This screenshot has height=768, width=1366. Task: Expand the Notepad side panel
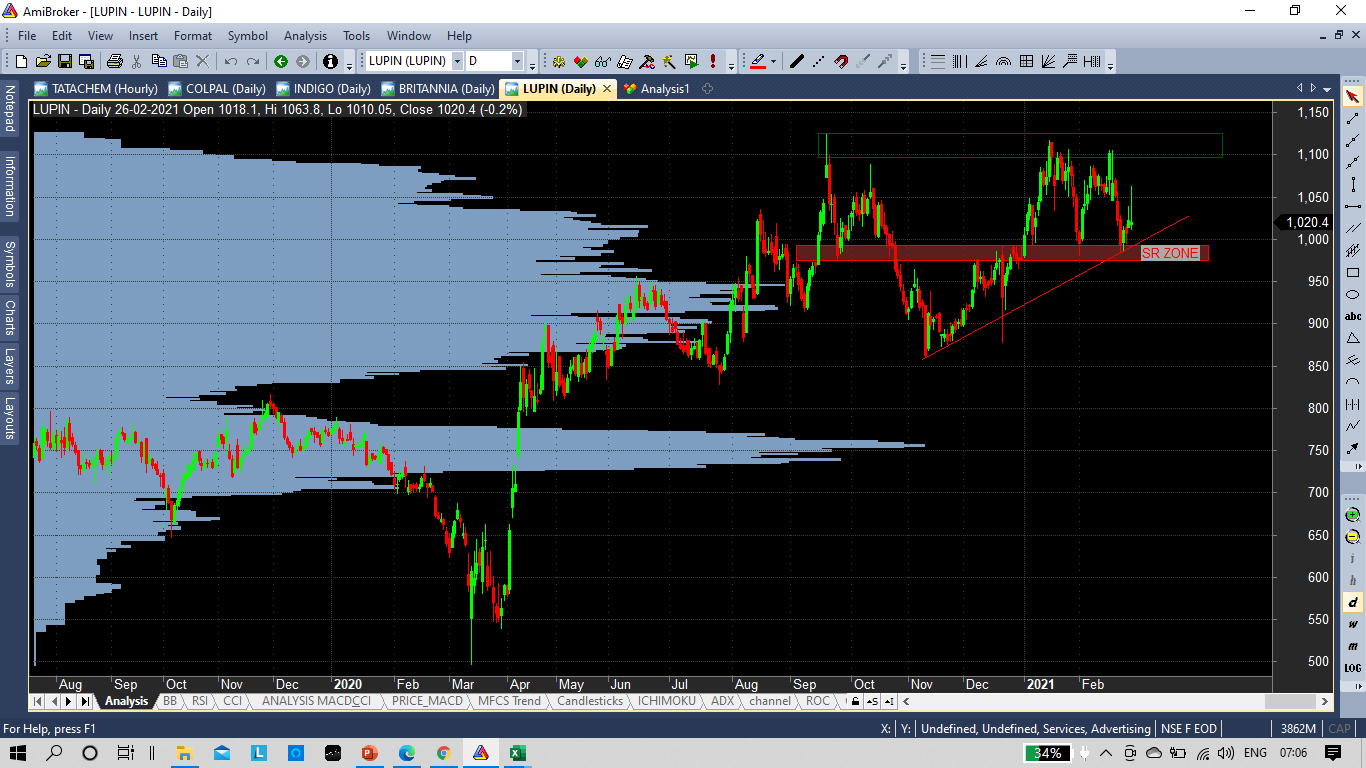[10, 109]
